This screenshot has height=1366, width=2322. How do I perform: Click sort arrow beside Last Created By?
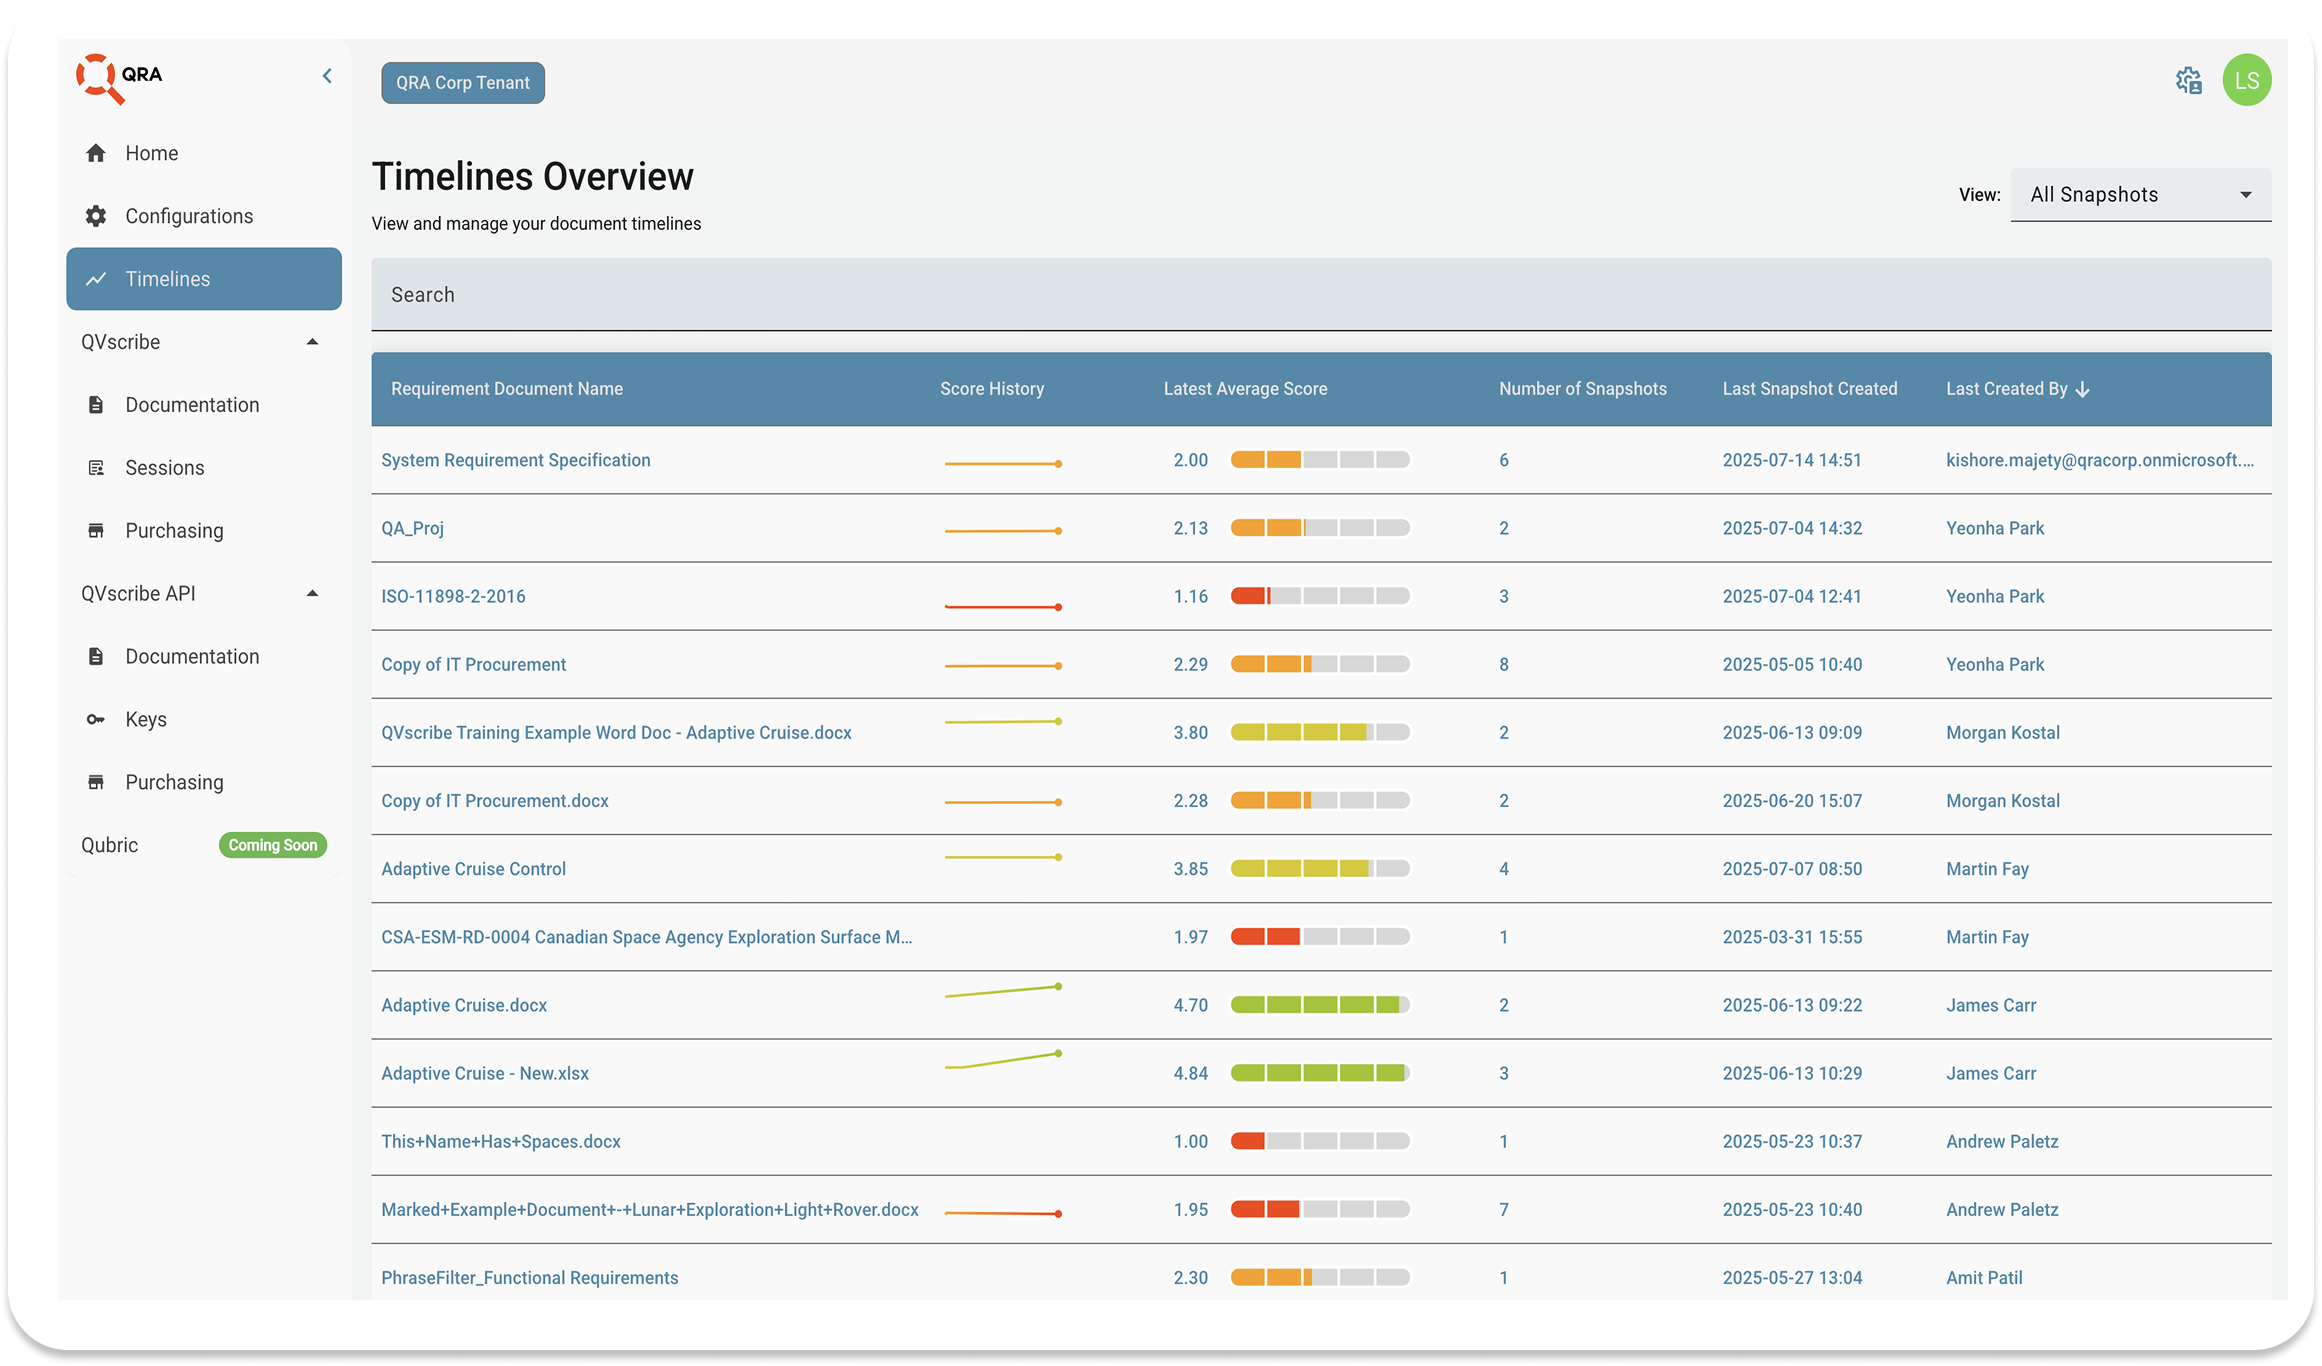coord(2083,389)
